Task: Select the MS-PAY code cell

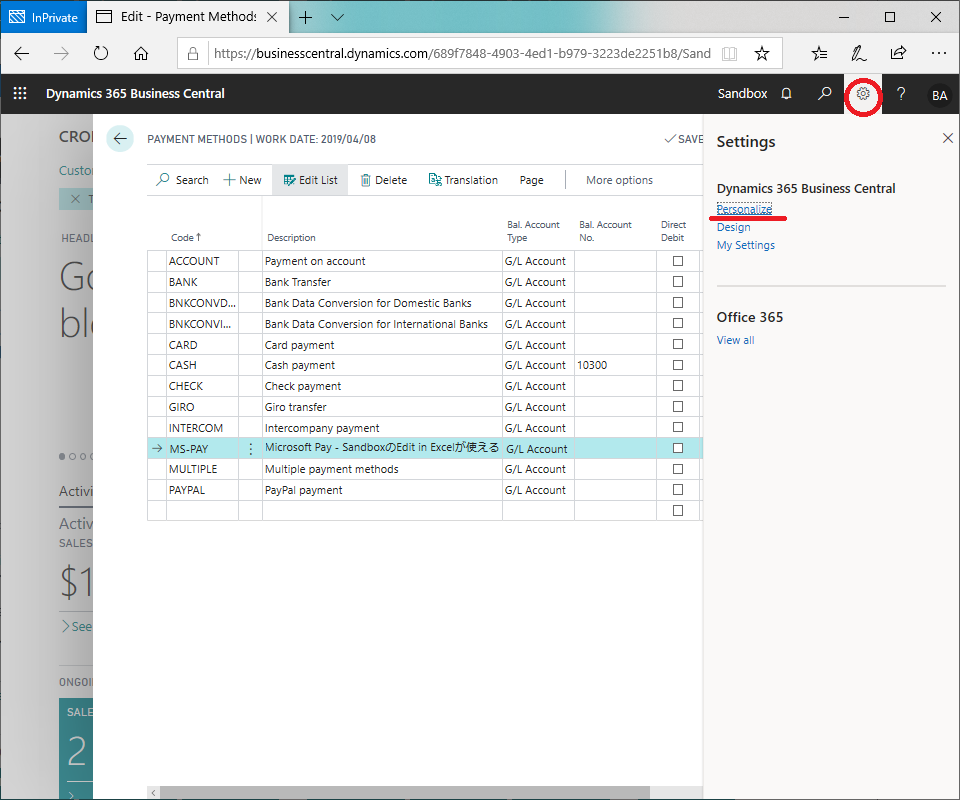Action: 203,449
